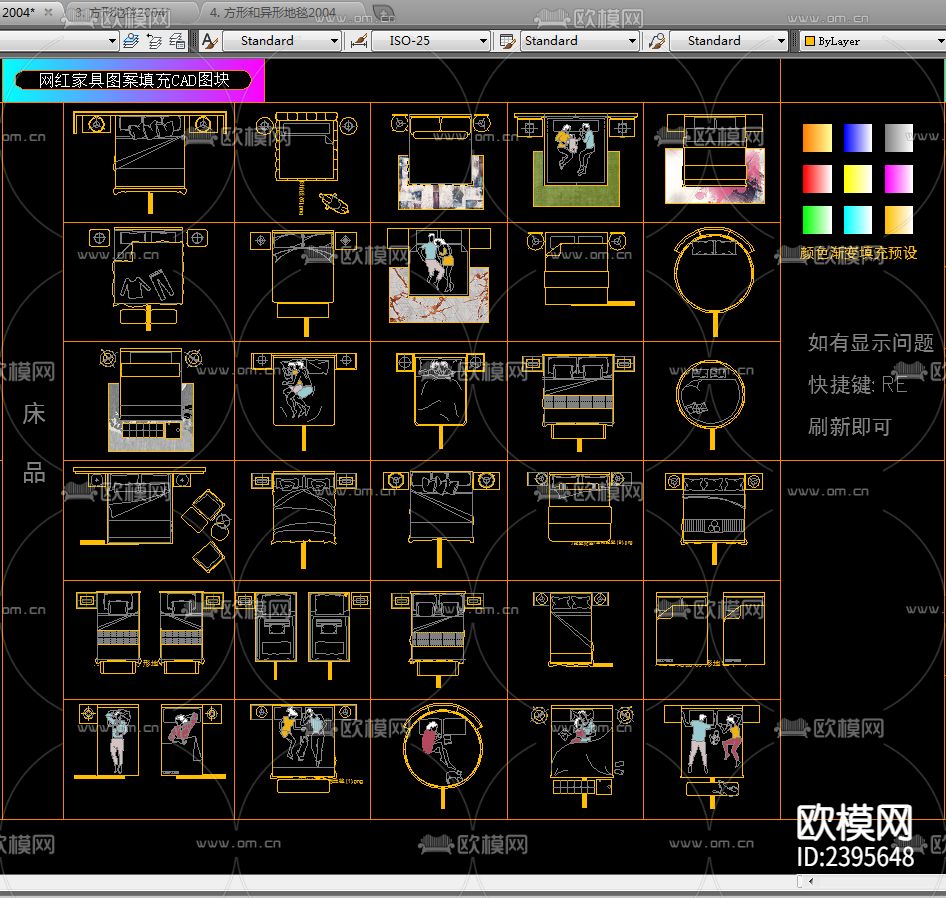
Task: Select the large round bed with two pillows
Action: coord(714,281)
